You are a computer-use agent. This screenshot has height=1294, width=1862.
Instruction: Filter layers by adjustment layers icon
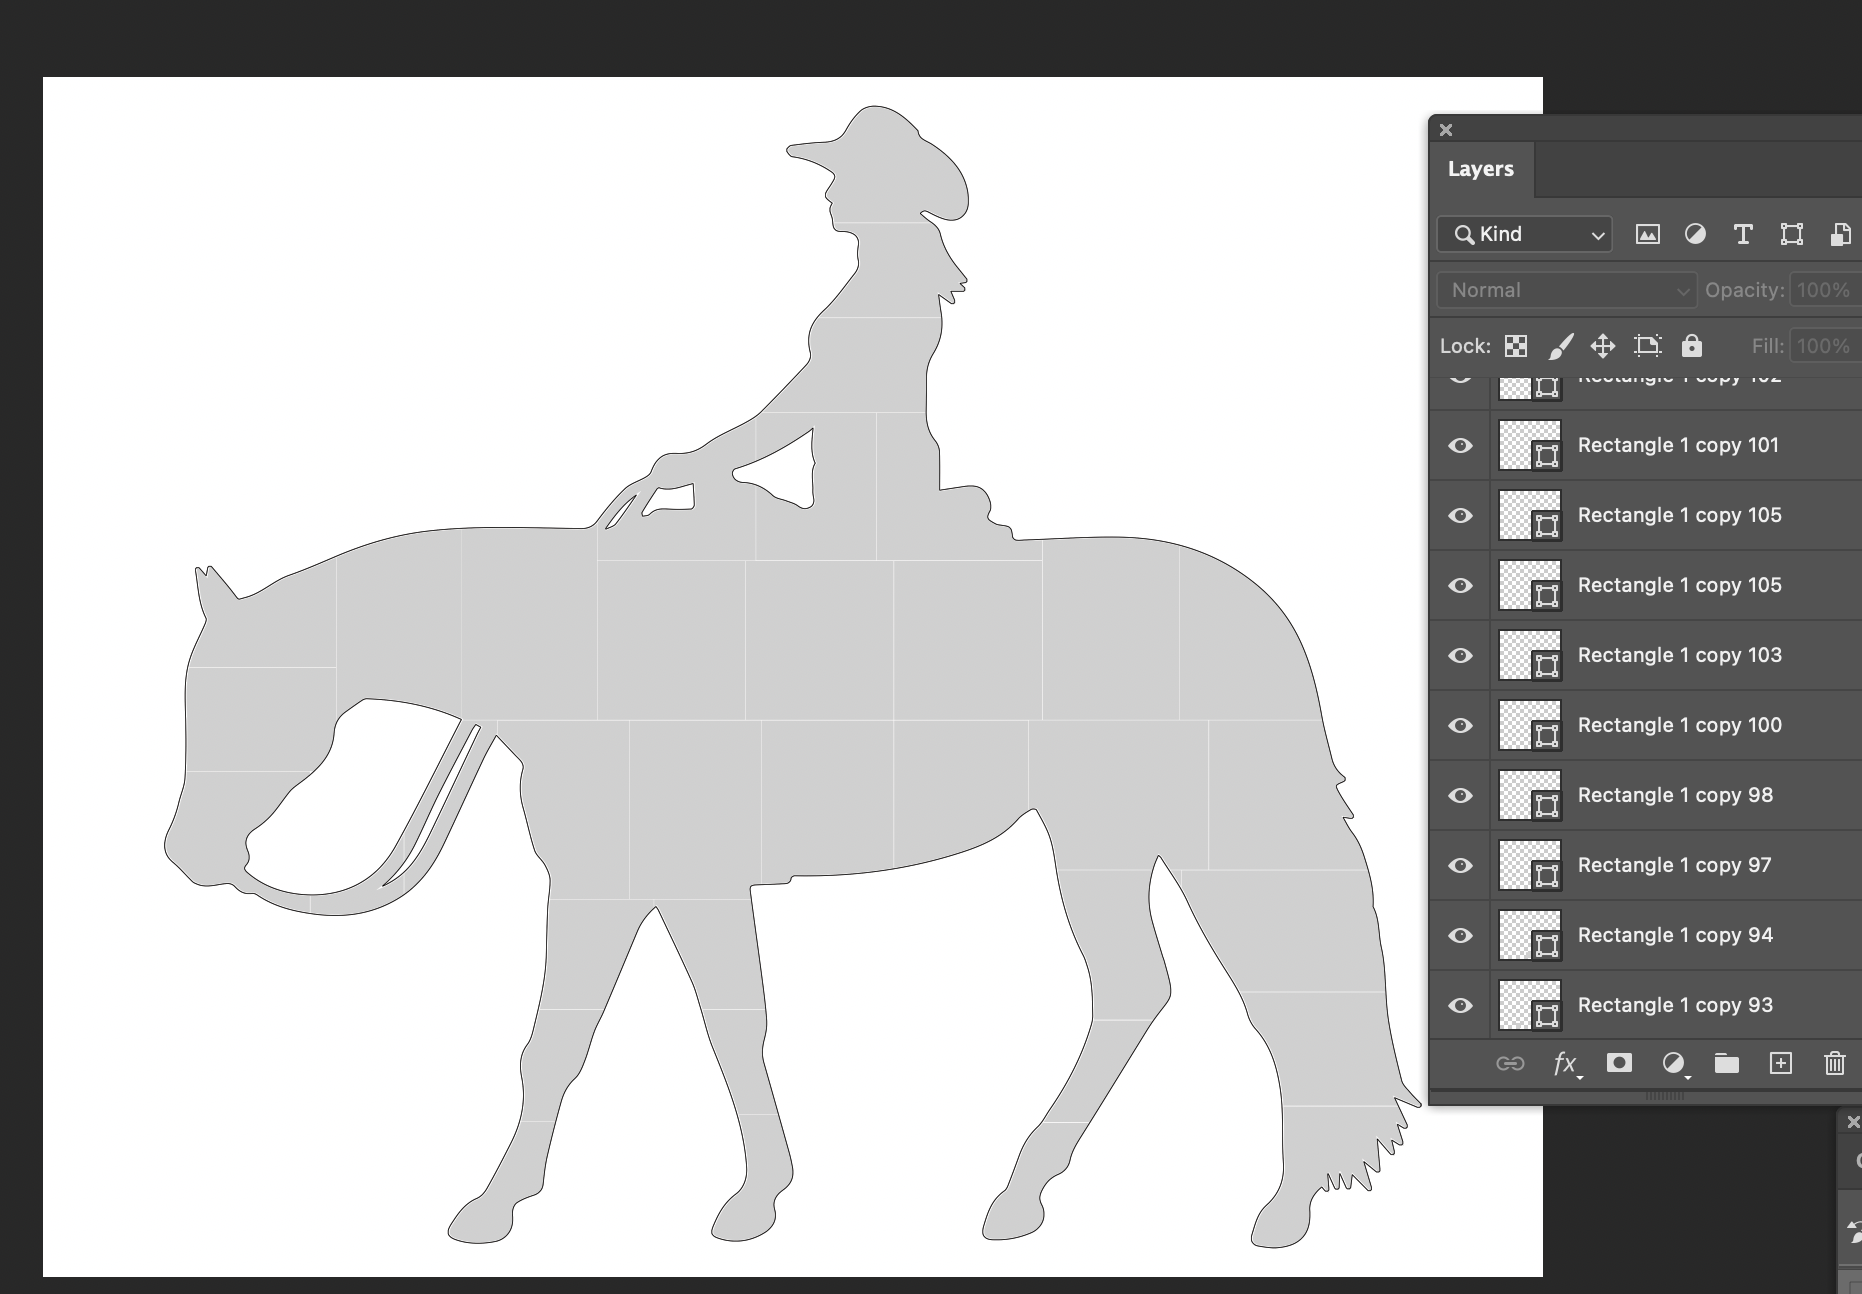click(1695, 234)
